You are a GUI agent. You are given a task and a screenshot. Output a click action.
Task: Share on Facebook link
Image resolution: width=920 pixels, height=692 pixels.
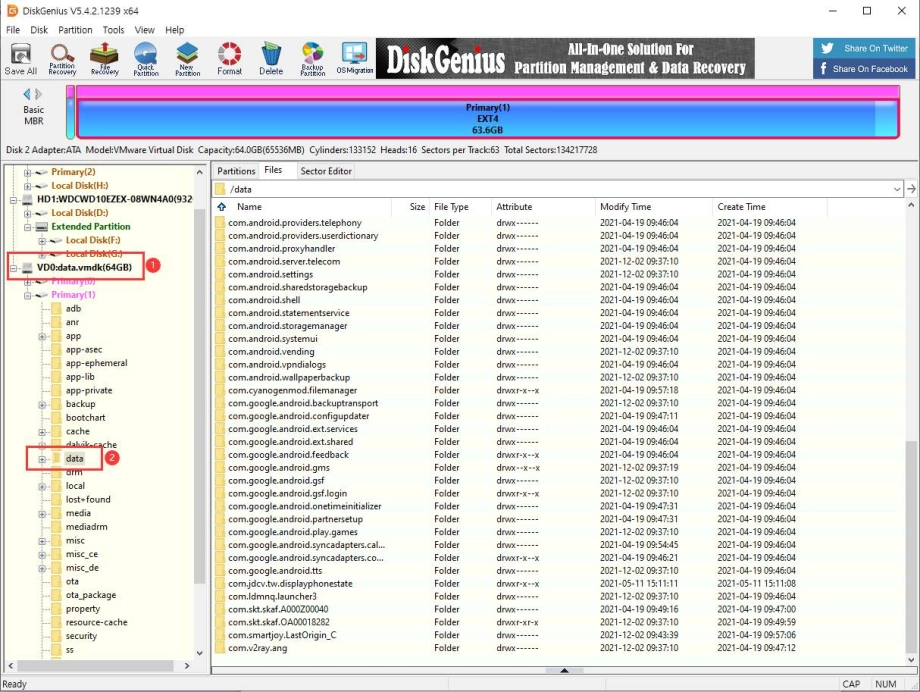[865, 69]
